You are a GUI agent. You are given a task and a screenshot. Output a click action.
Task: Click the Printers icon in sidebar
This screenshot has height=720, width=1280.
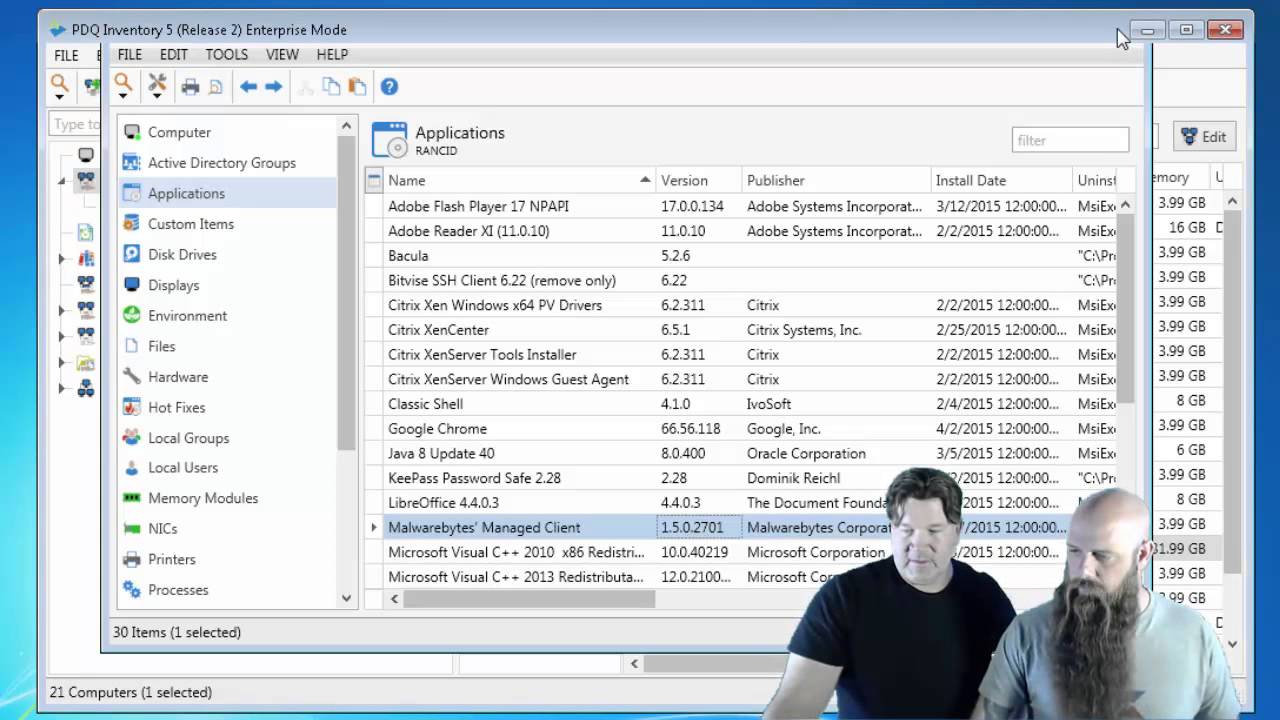tap(131, 559)
